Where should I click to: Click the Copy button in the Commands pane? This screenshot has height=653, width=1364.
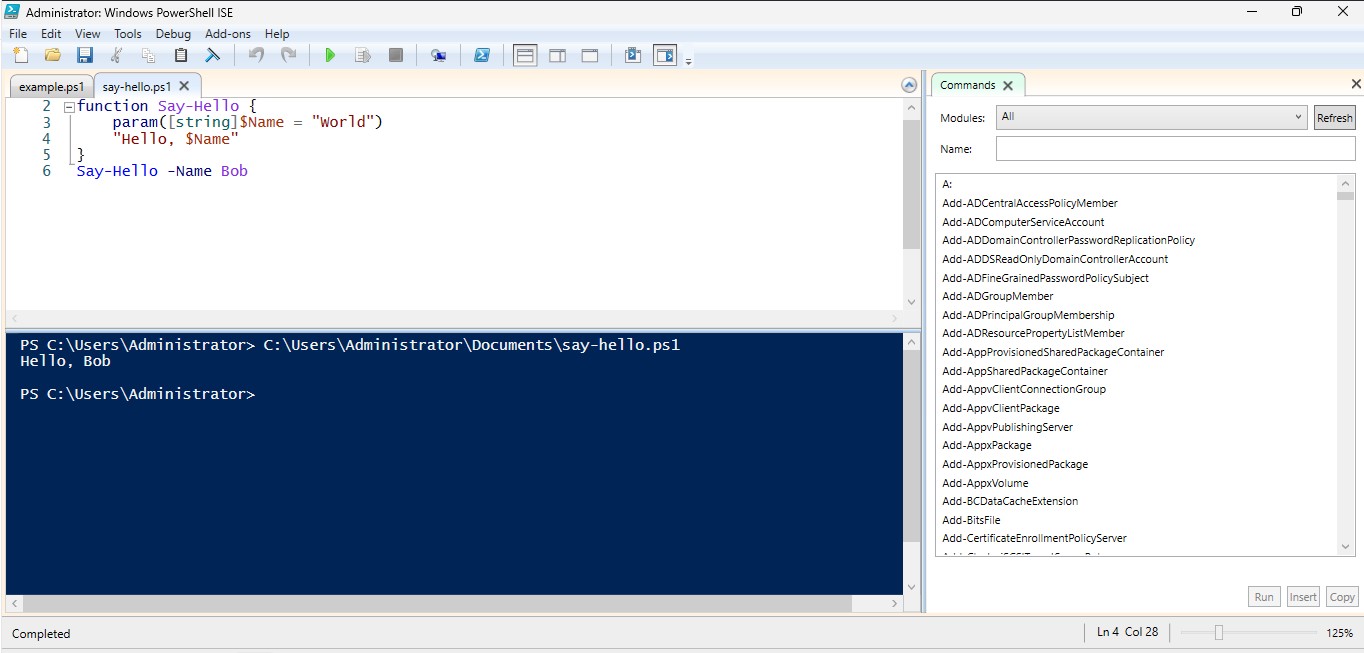click(x=1342, y=597)
